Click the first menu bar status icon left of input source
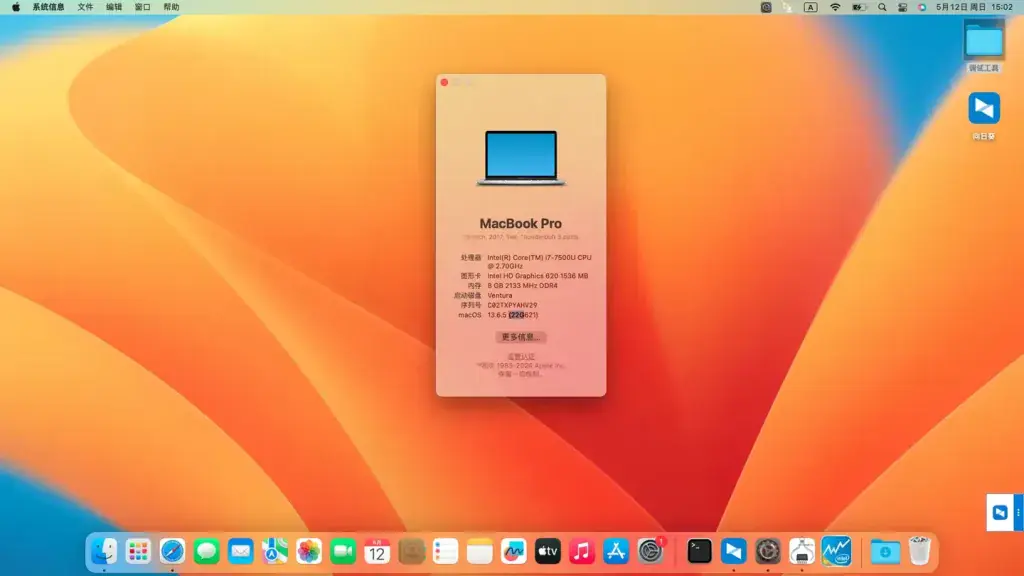The width and height of the screenshot is (1024, 576). click(x=766, y=7)
